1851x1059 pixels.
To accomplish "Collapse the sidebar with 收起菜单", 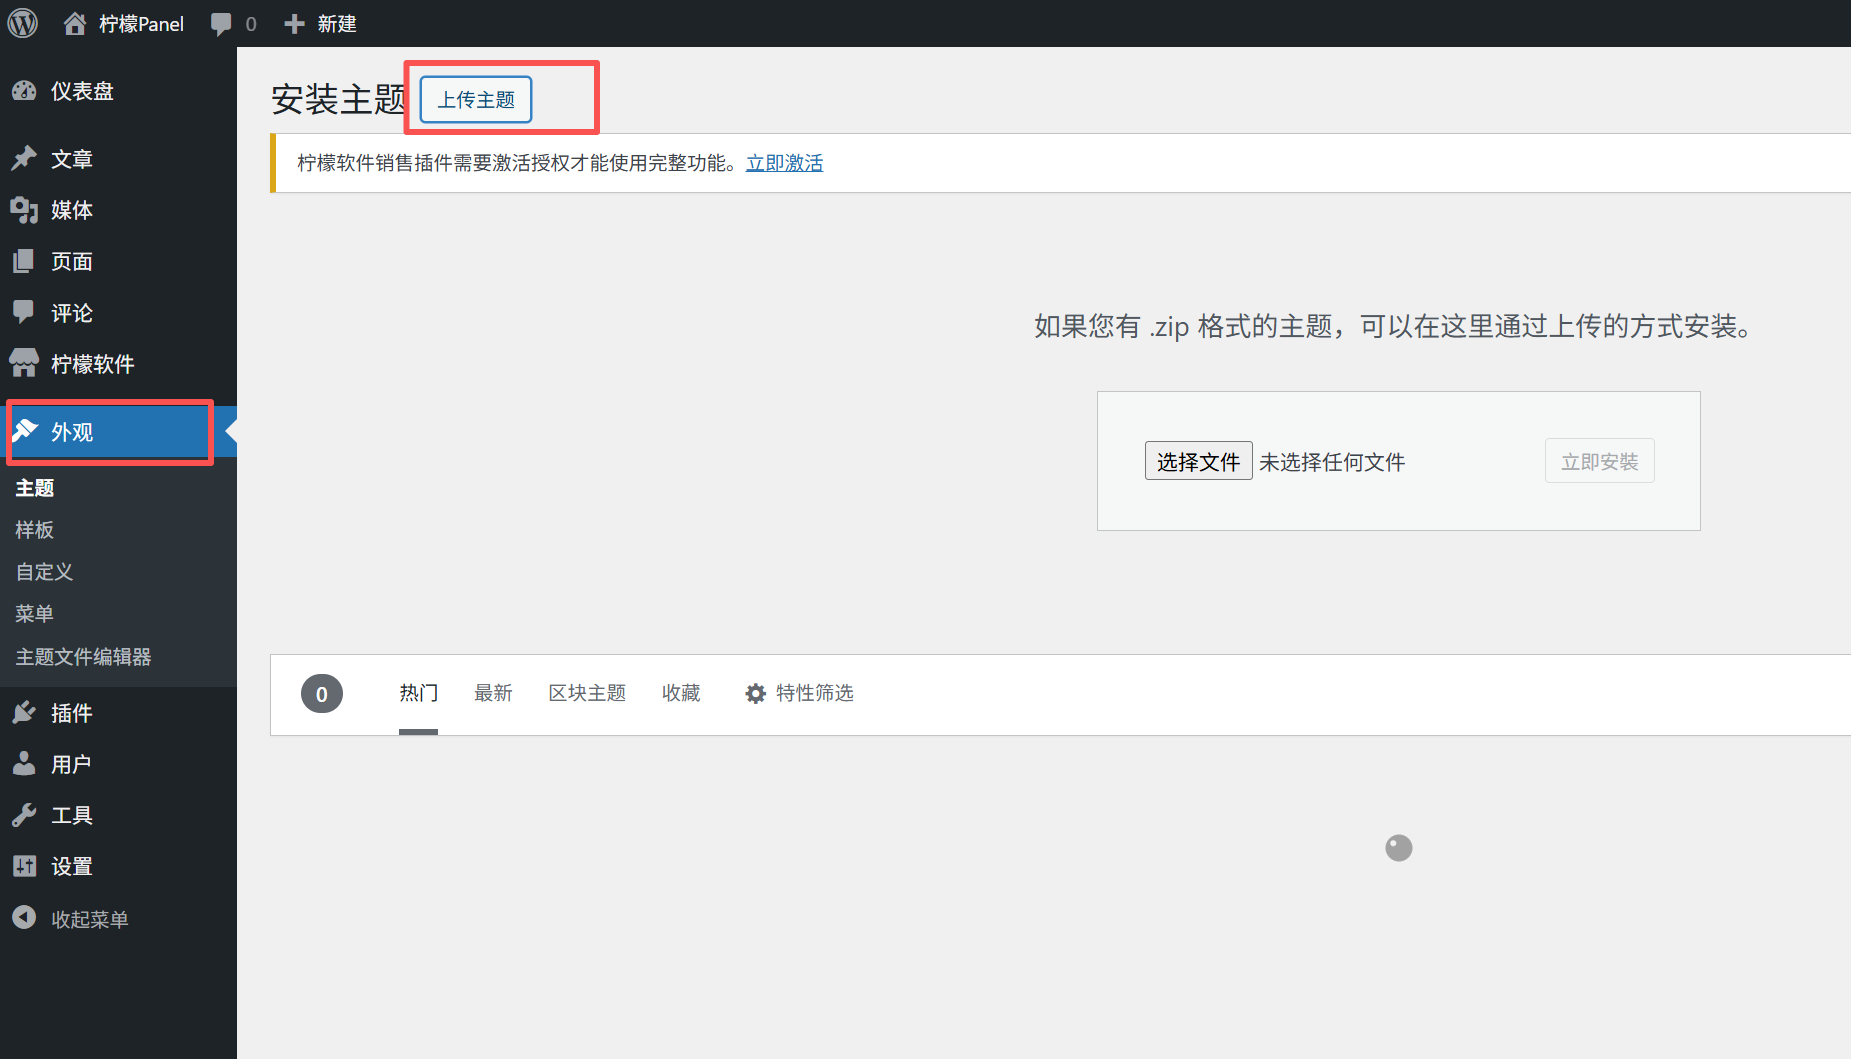I will pyautogui.click(x=89, y=919).
